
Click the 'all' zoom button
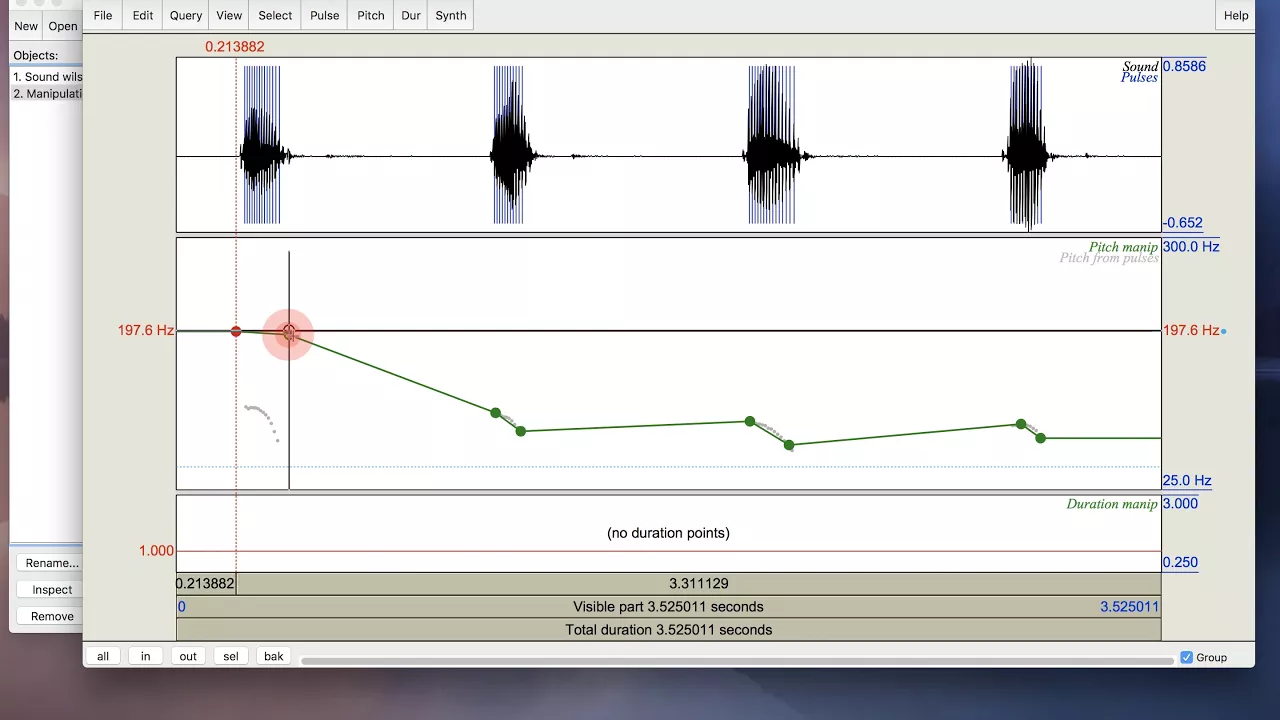103,656
